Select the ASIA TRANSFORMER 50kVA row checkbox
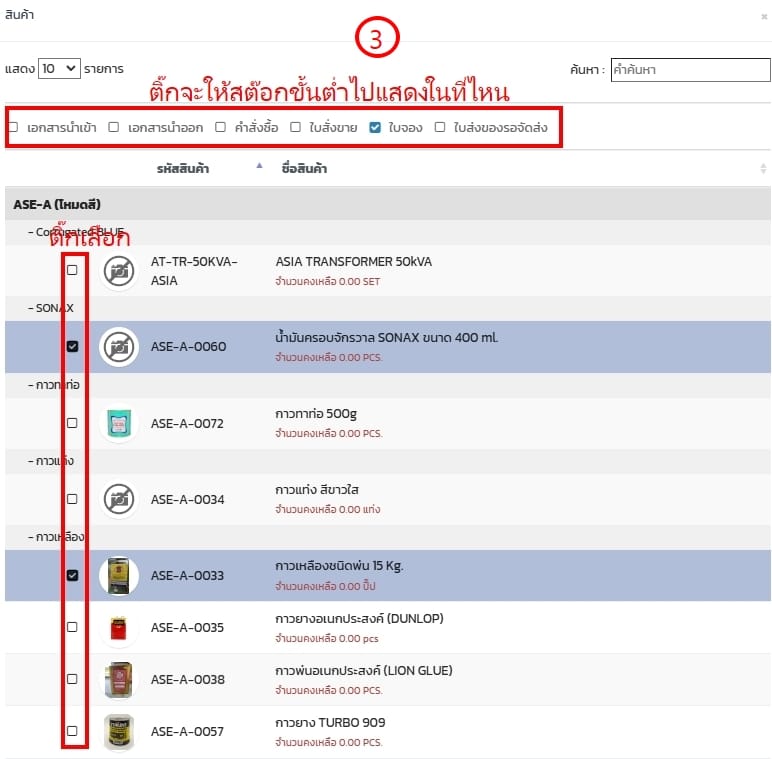 (72, 270)
